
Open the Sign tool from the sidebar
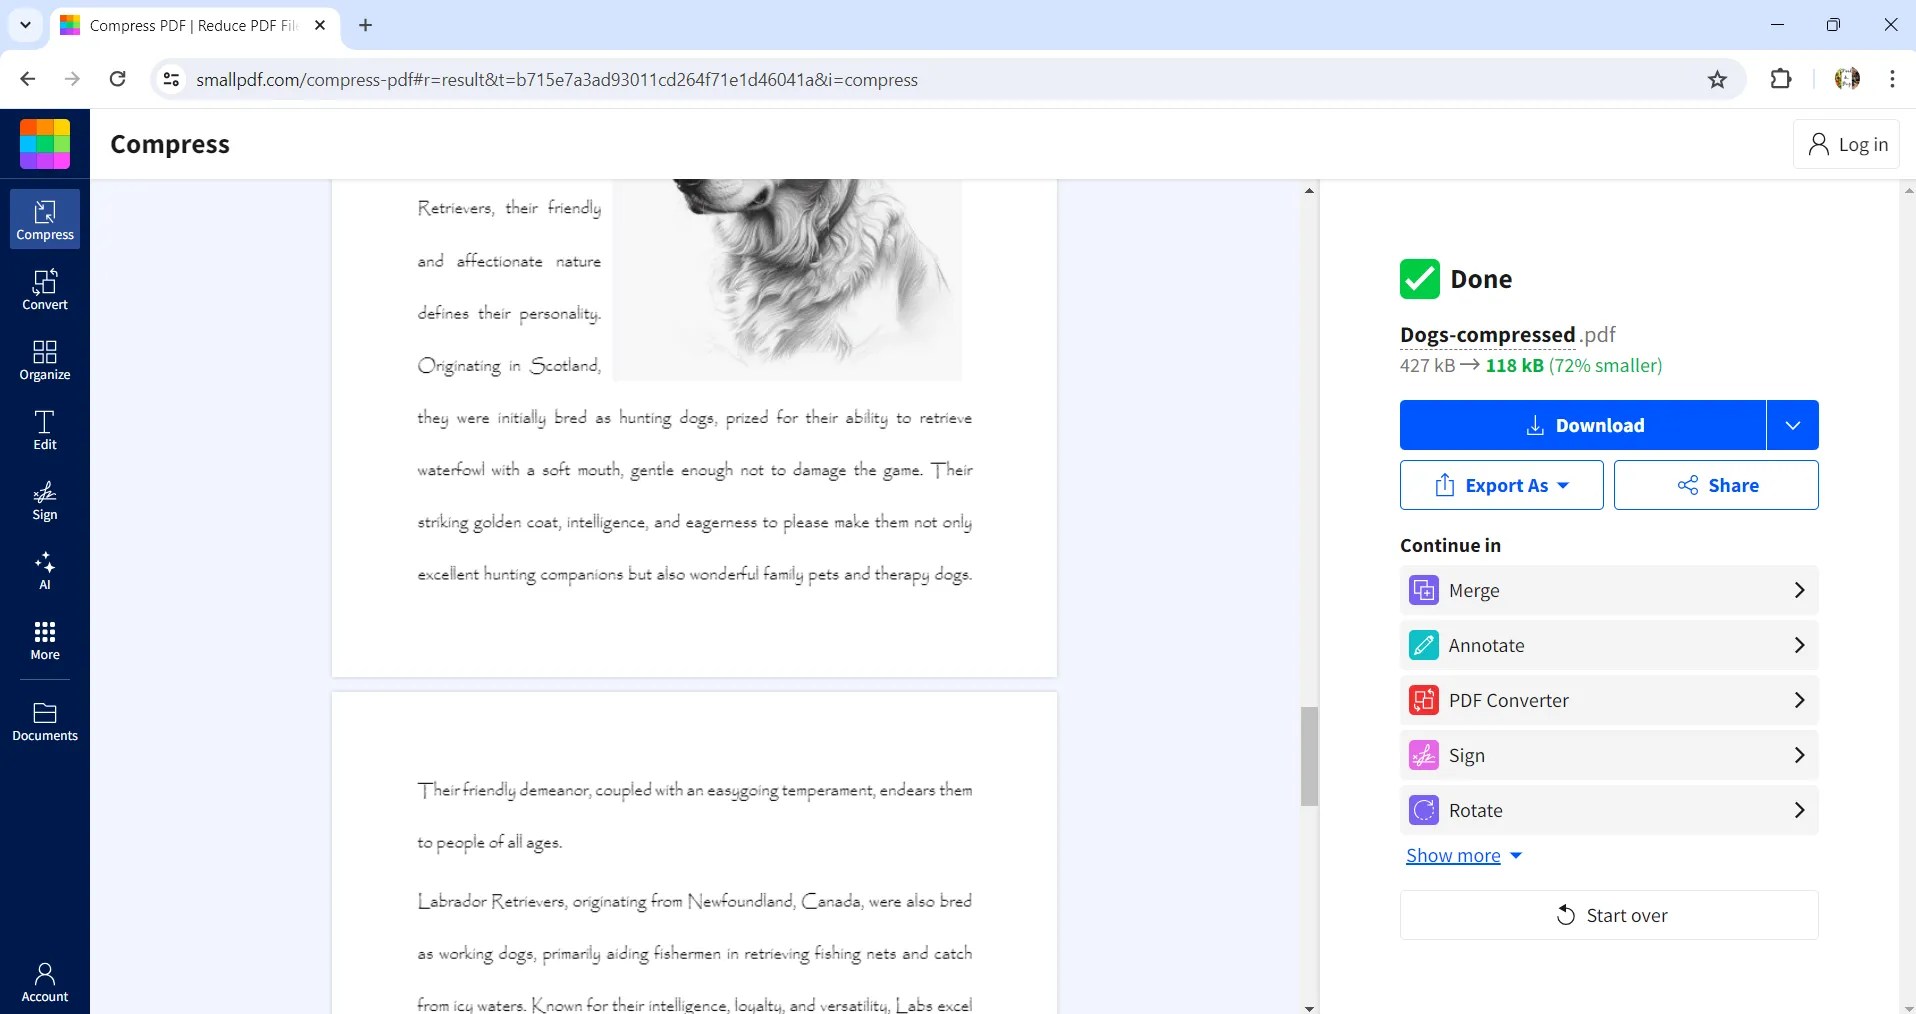click(x=44, y=501)
